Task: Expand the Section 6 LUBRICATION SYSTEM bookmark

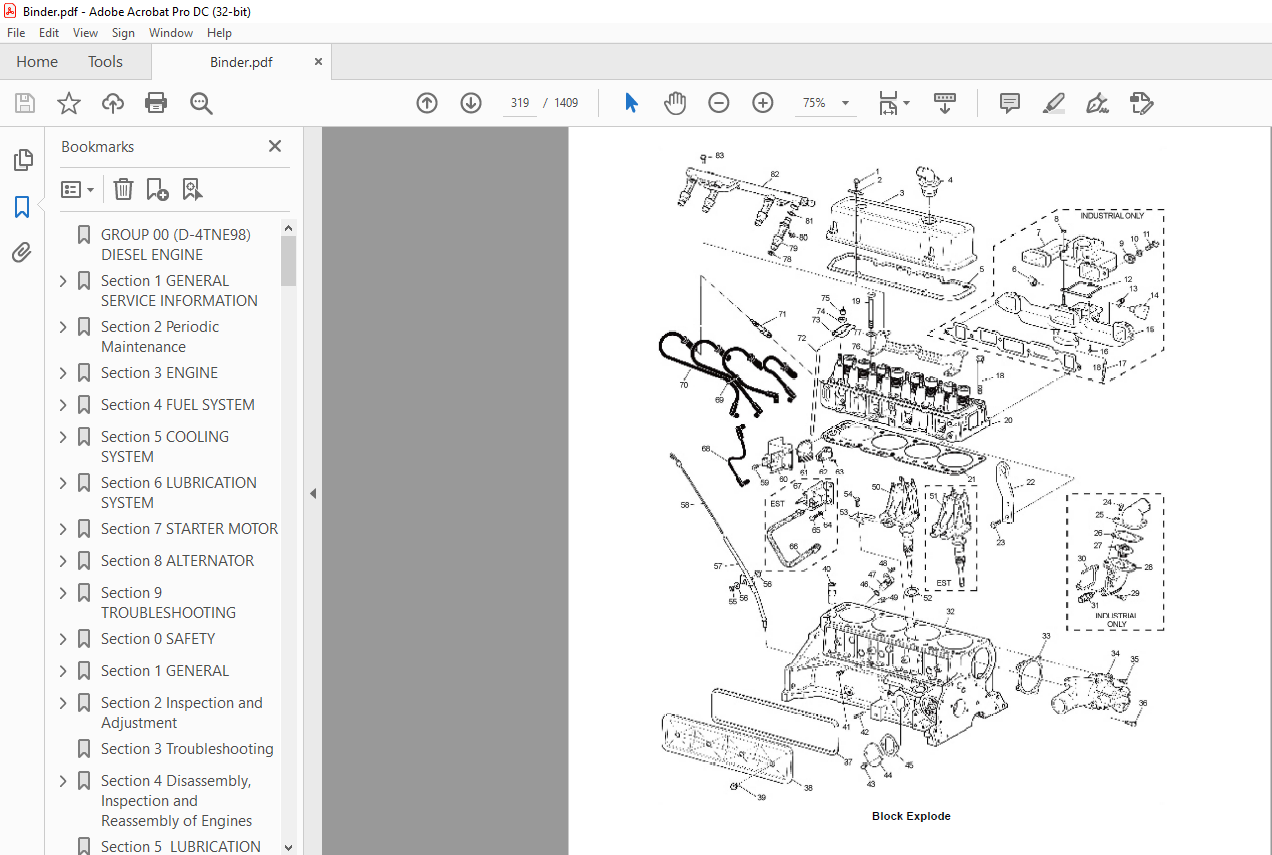Action: coord(63,483)
